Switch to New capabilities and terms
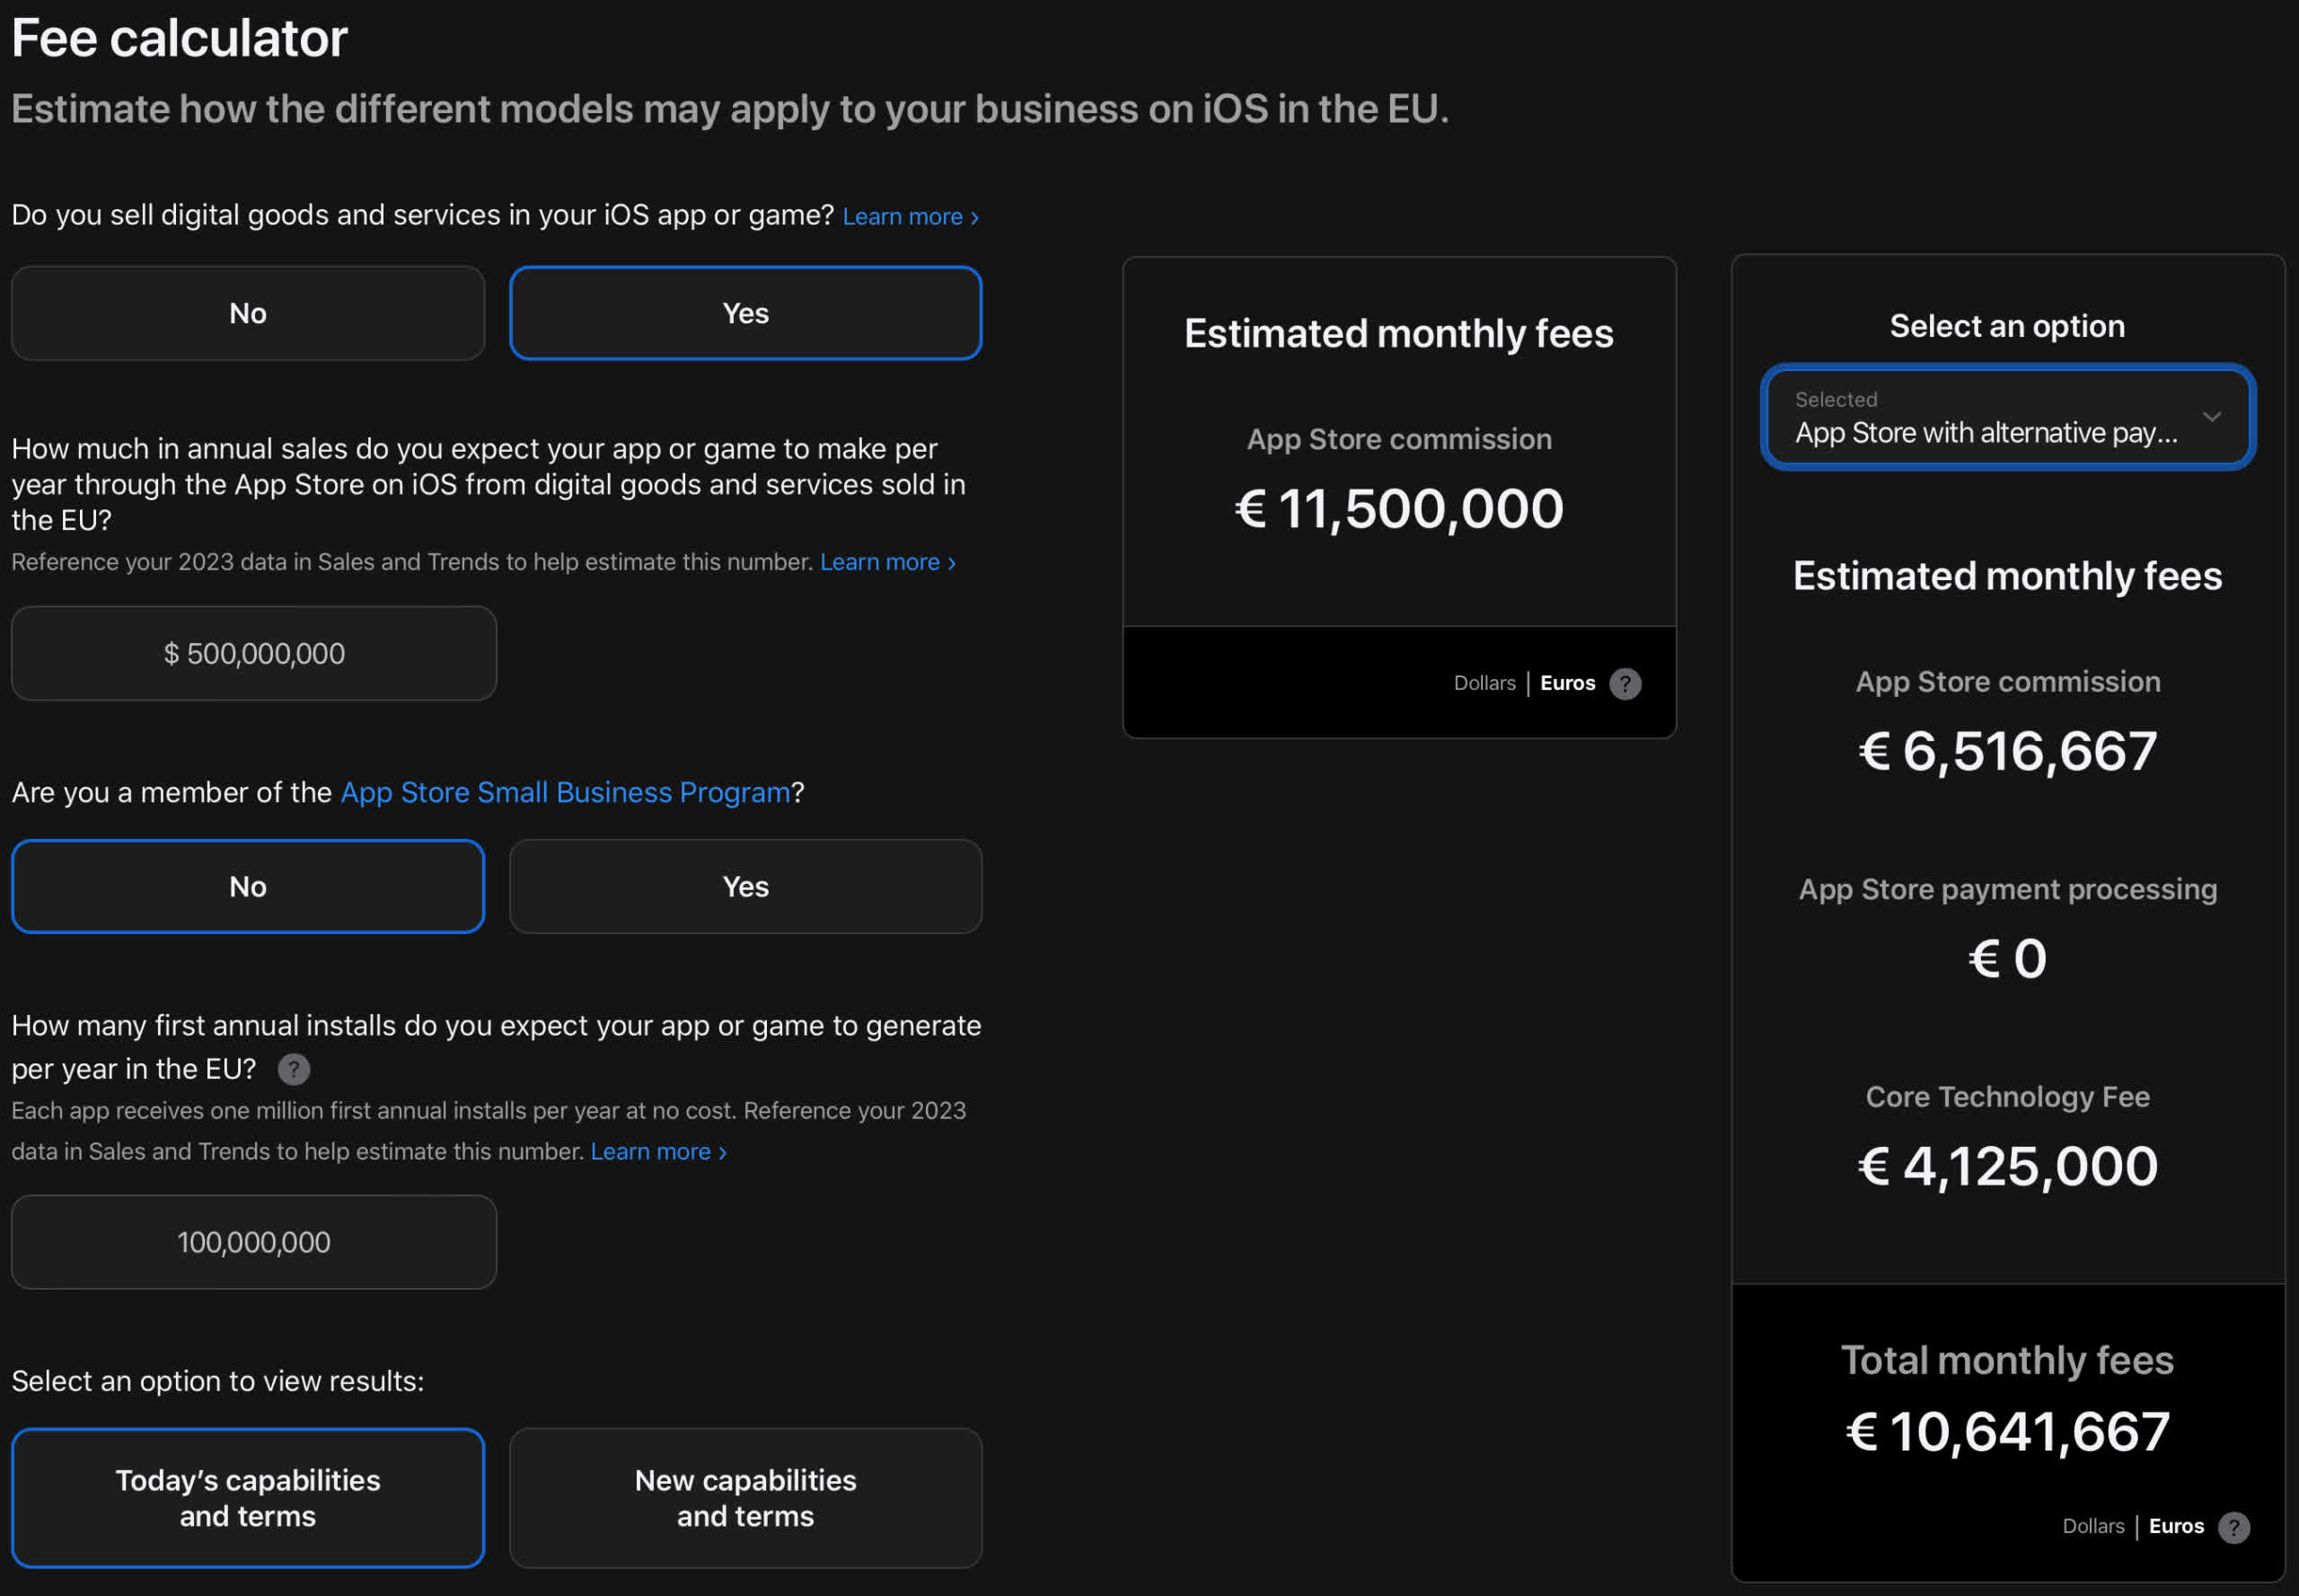Viewport: 2299px width, 1596px height. click(745, 1497)
